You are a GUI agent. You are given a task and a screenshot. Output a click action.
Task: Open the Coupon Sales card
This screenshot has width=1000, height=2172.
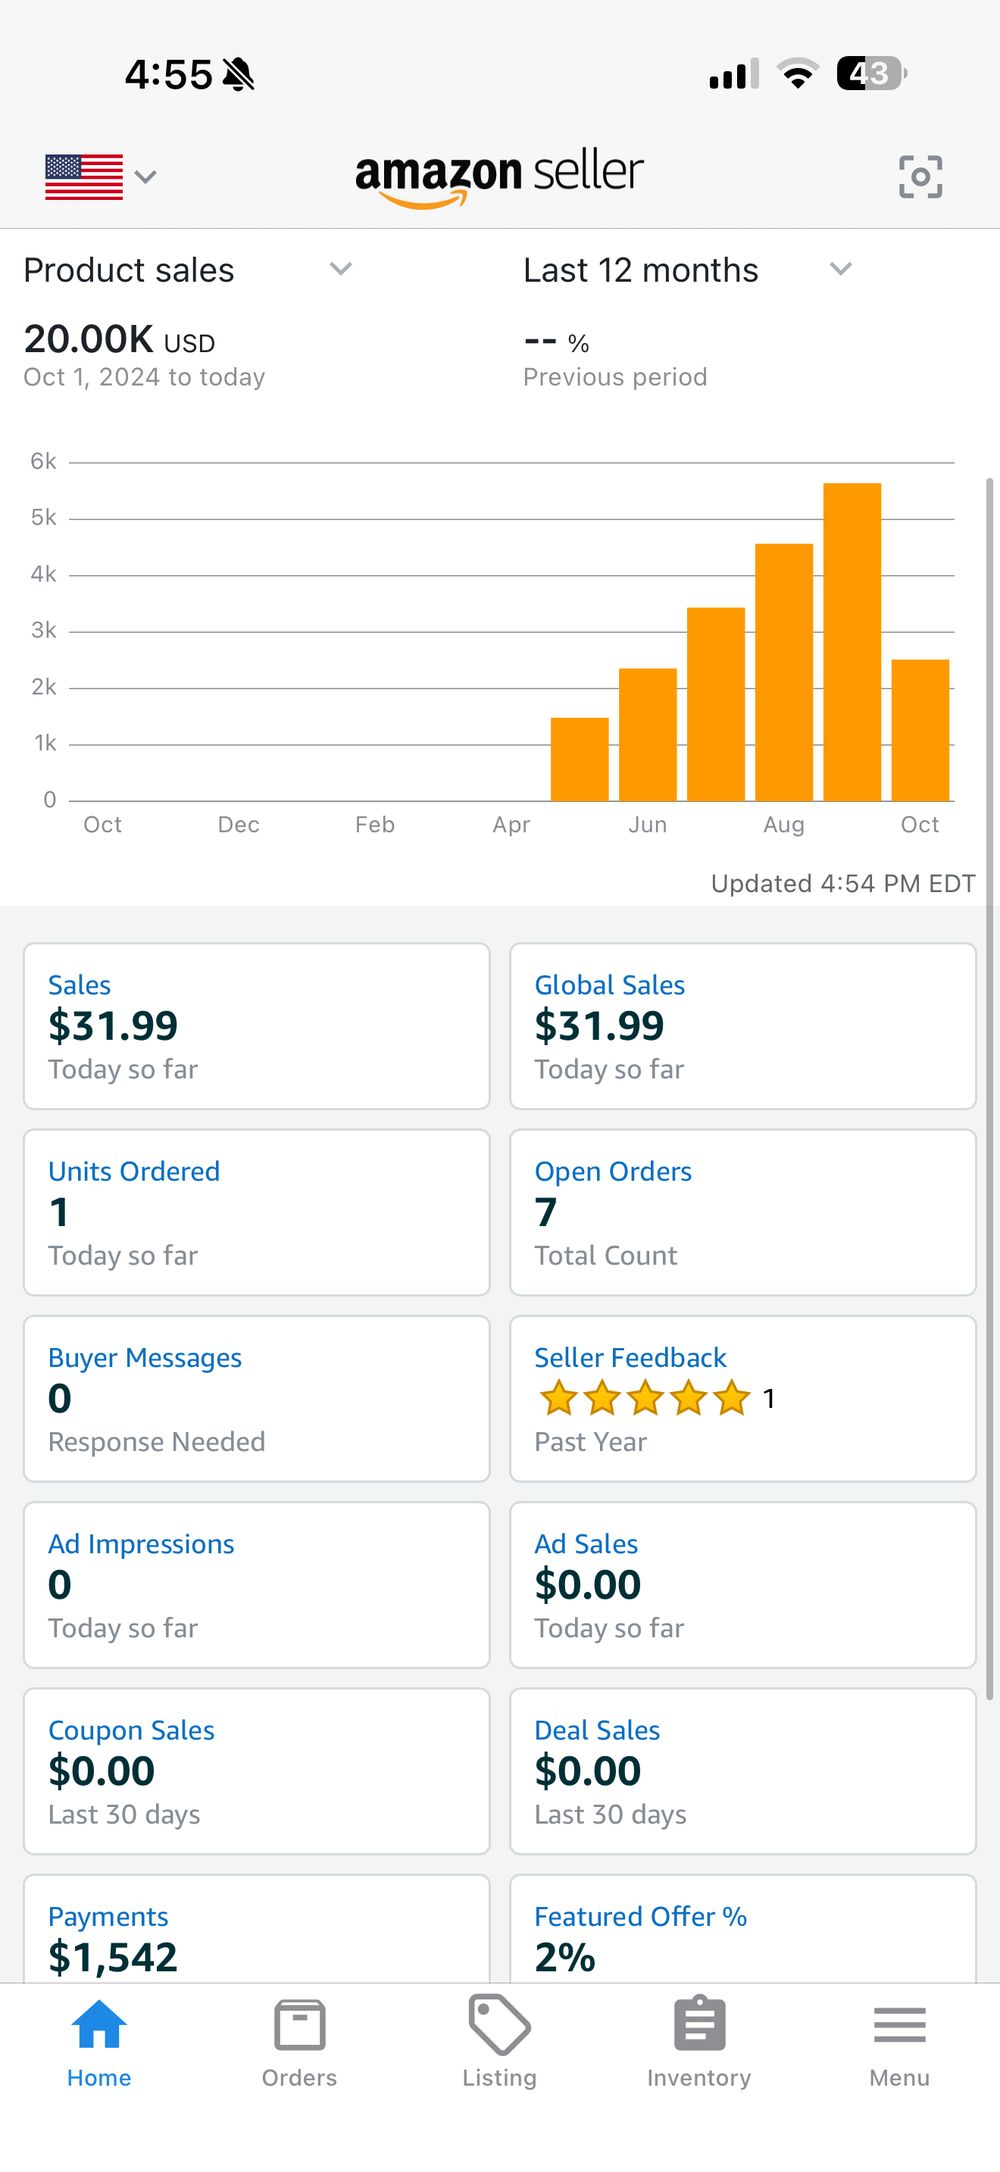click(256, 1770)
